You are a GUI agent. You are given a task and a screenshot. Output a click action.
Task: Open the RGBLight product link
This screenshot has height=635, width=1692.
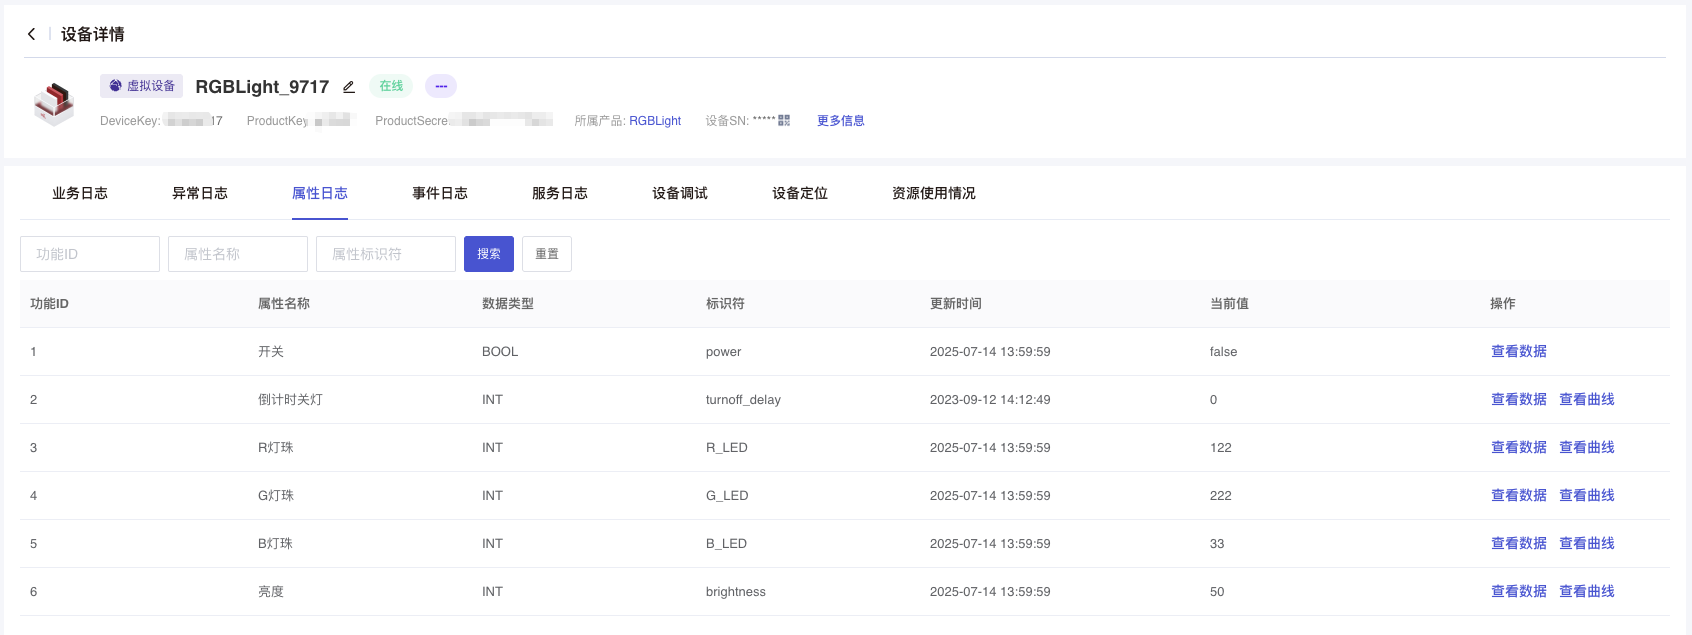[655, 121]
